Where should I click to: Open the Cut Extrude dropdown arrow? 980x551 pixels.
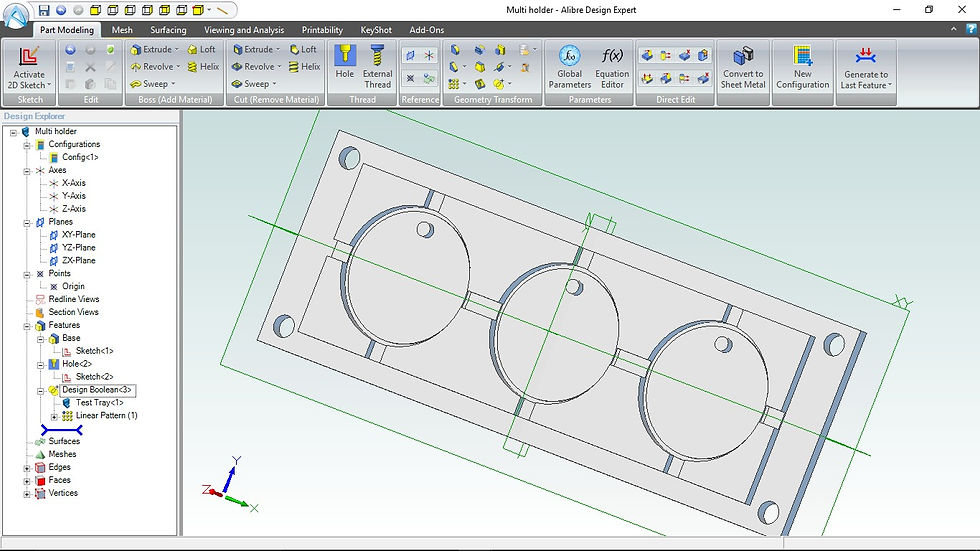pos(278,49)
